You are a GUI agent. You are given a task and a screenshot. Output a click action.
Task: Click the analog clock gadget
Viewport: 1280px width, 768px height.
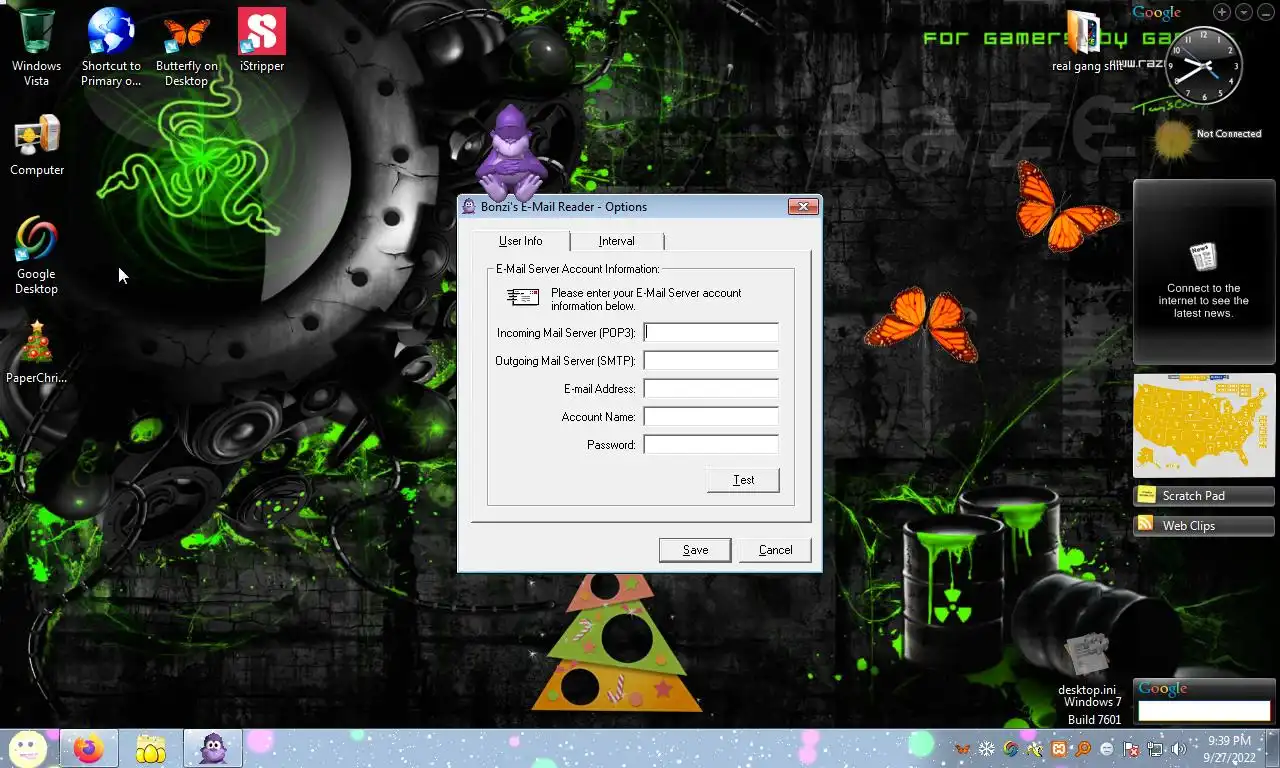coord(1204,66)
